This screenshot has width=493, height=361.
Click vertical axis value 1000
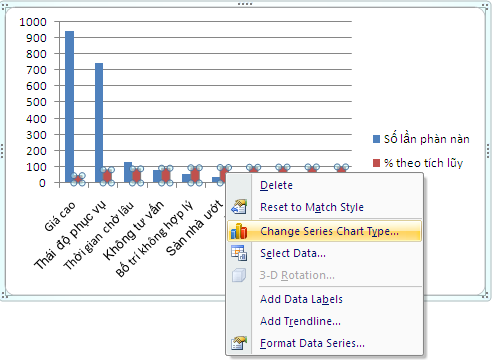pyautogui.click(x=33, y=22)
